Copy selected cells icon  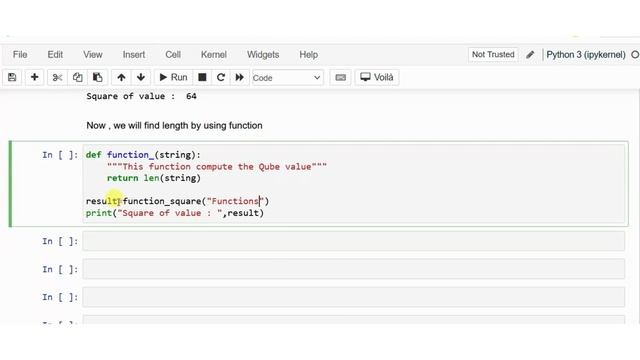click(x=77, y=77)
